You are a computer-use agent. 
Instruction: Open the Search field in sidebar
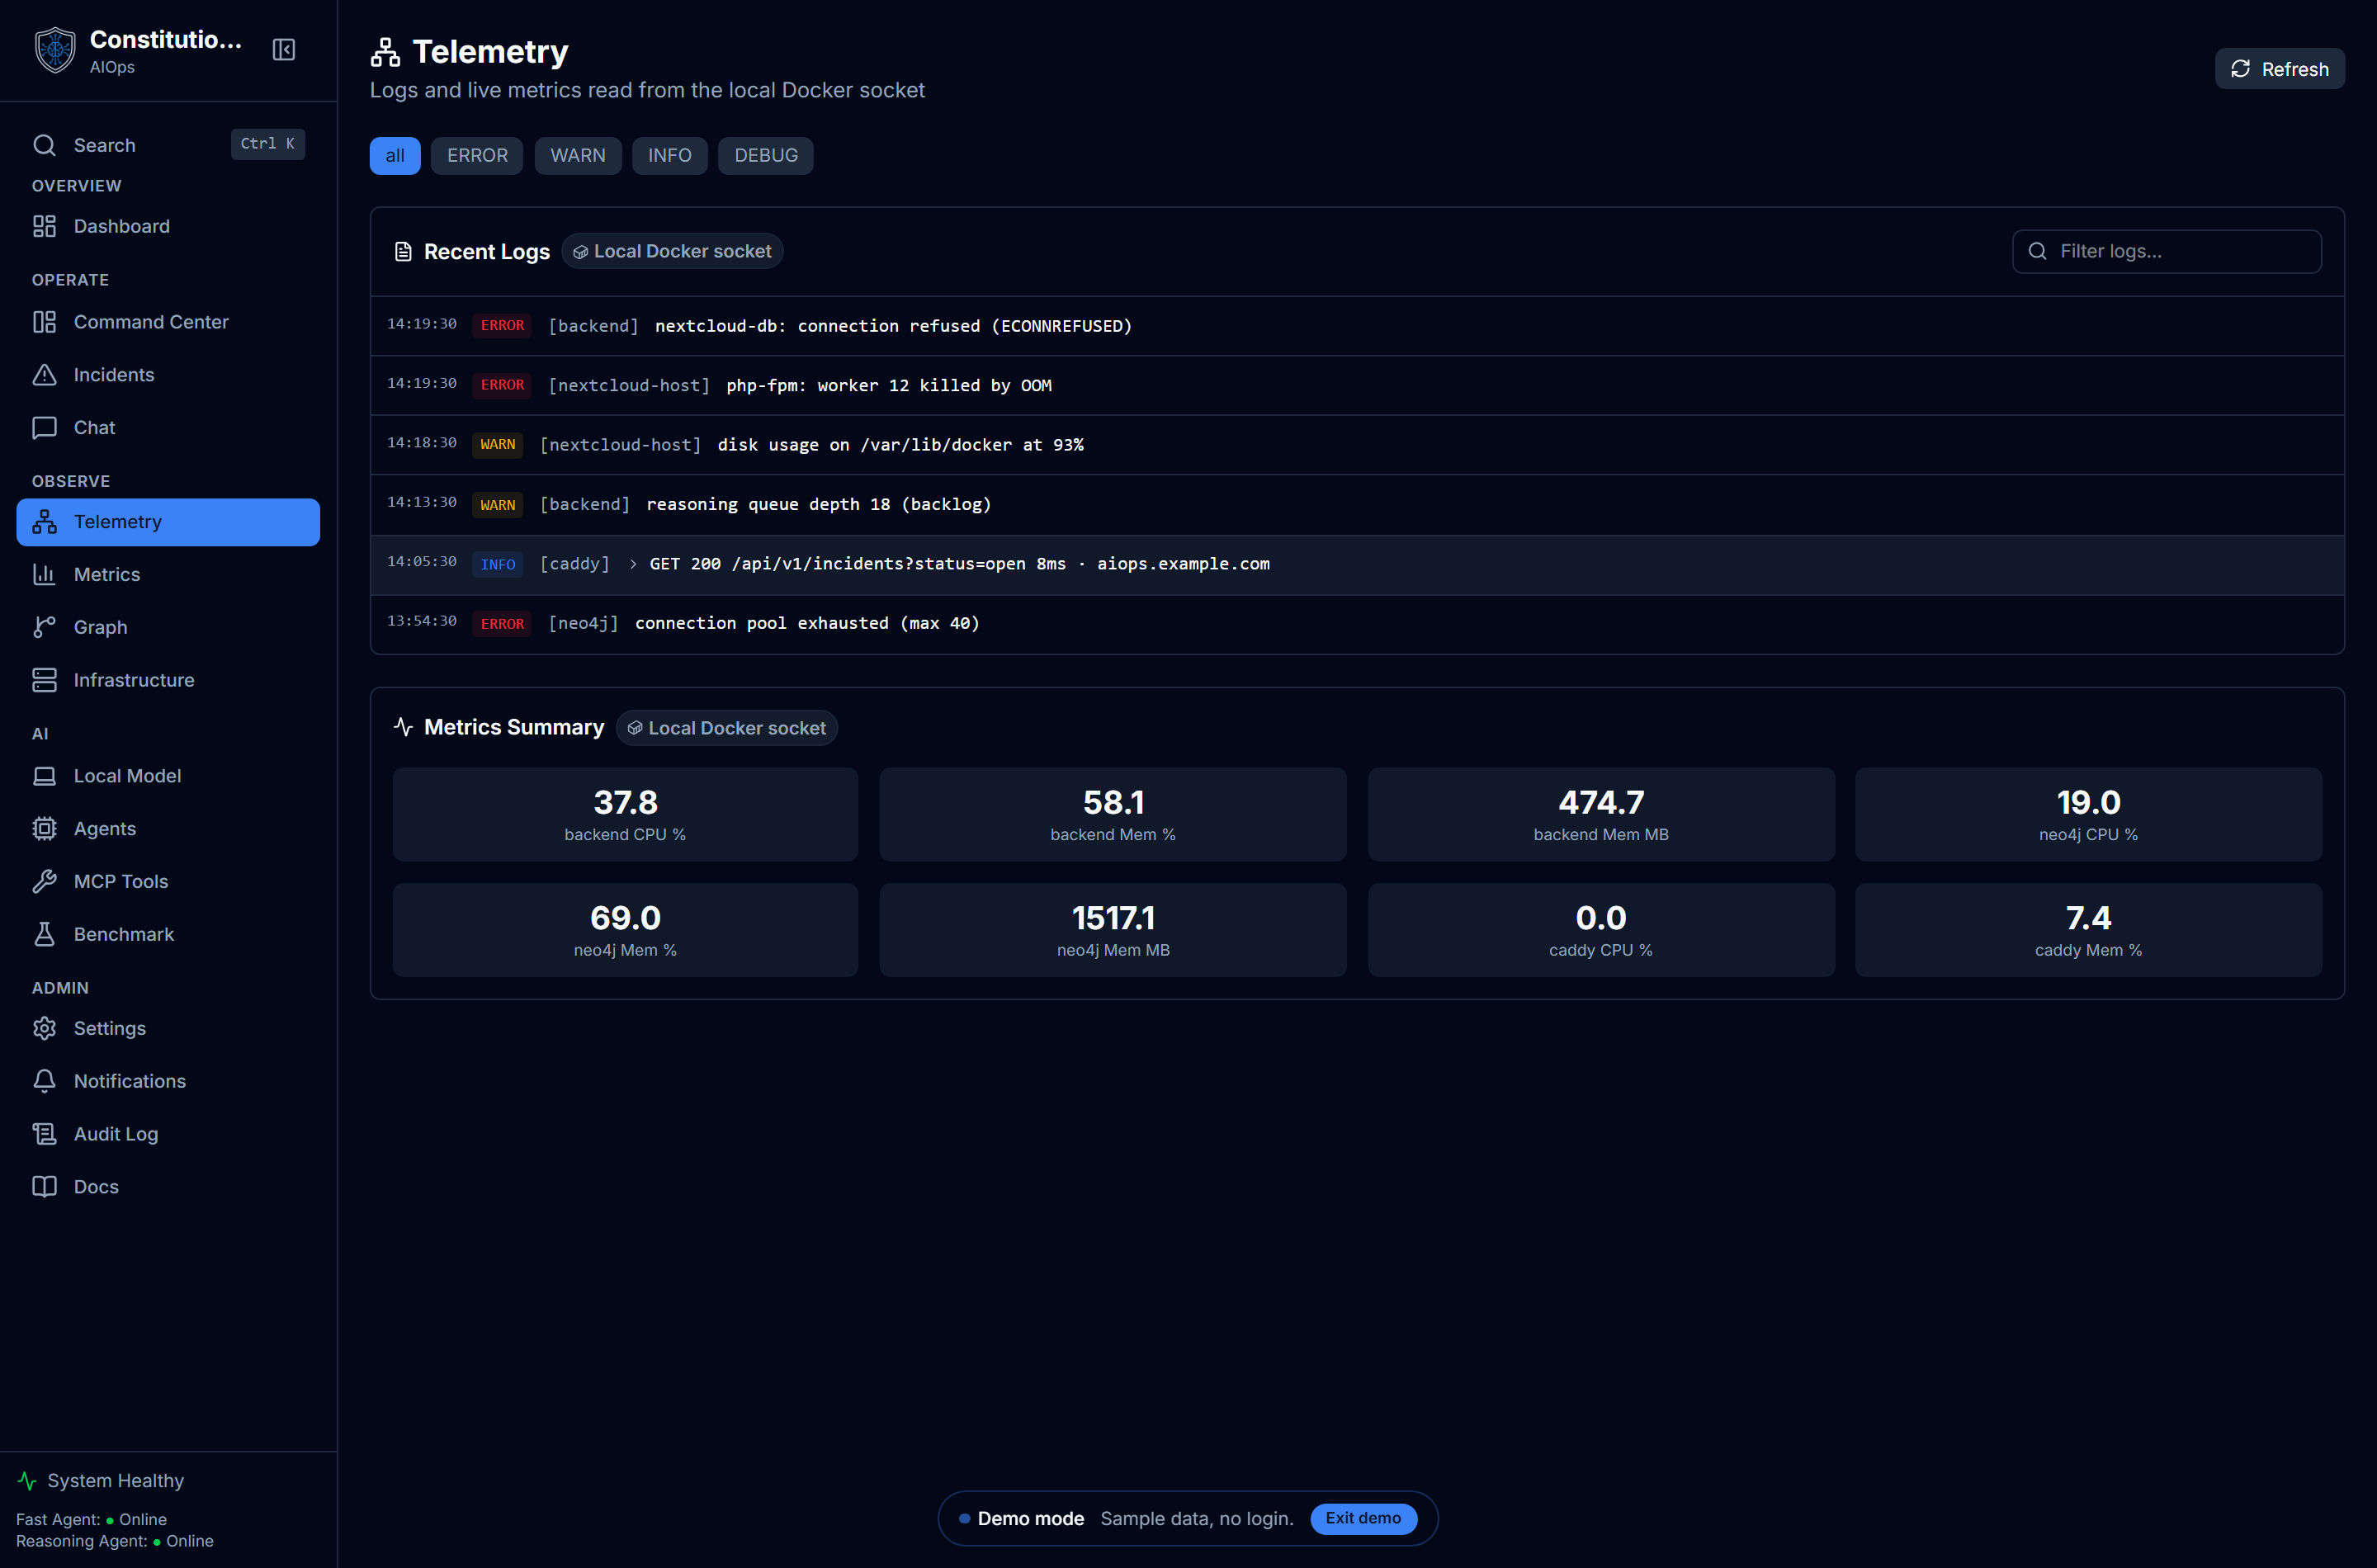point(168,145)
